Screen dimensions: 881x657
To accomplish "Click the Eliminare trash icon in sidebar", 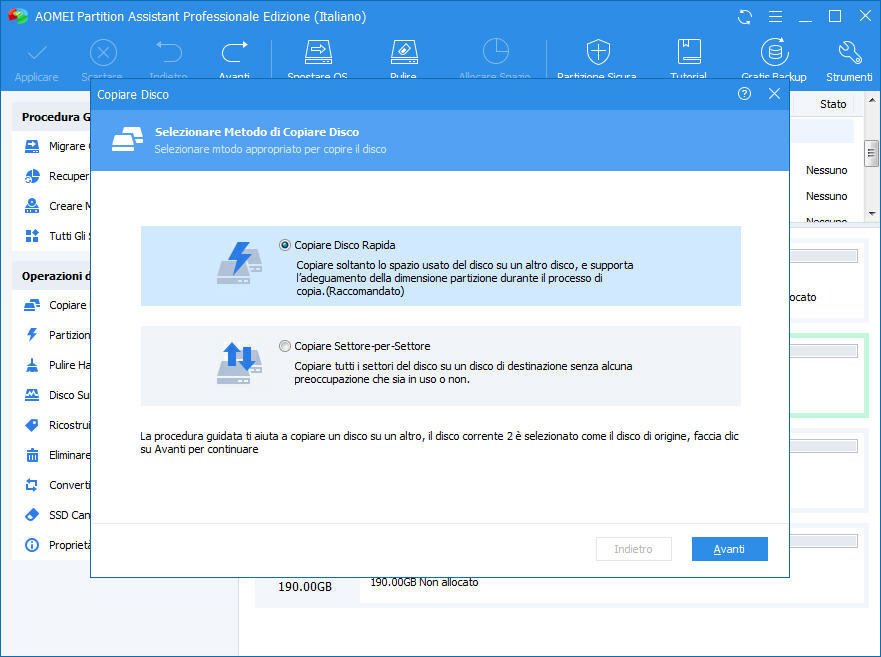I will coord(32,455).
